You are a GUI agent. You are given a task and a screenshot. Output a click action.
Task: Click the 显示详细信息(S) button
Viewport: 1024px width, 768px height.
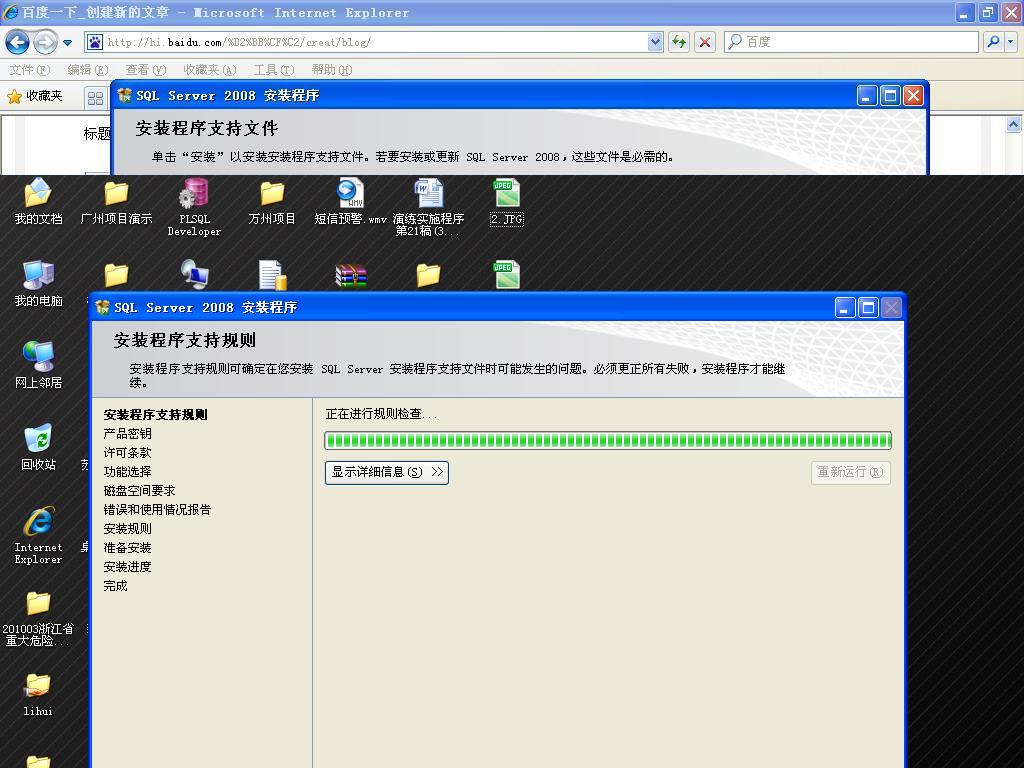(x=386, y=472)
